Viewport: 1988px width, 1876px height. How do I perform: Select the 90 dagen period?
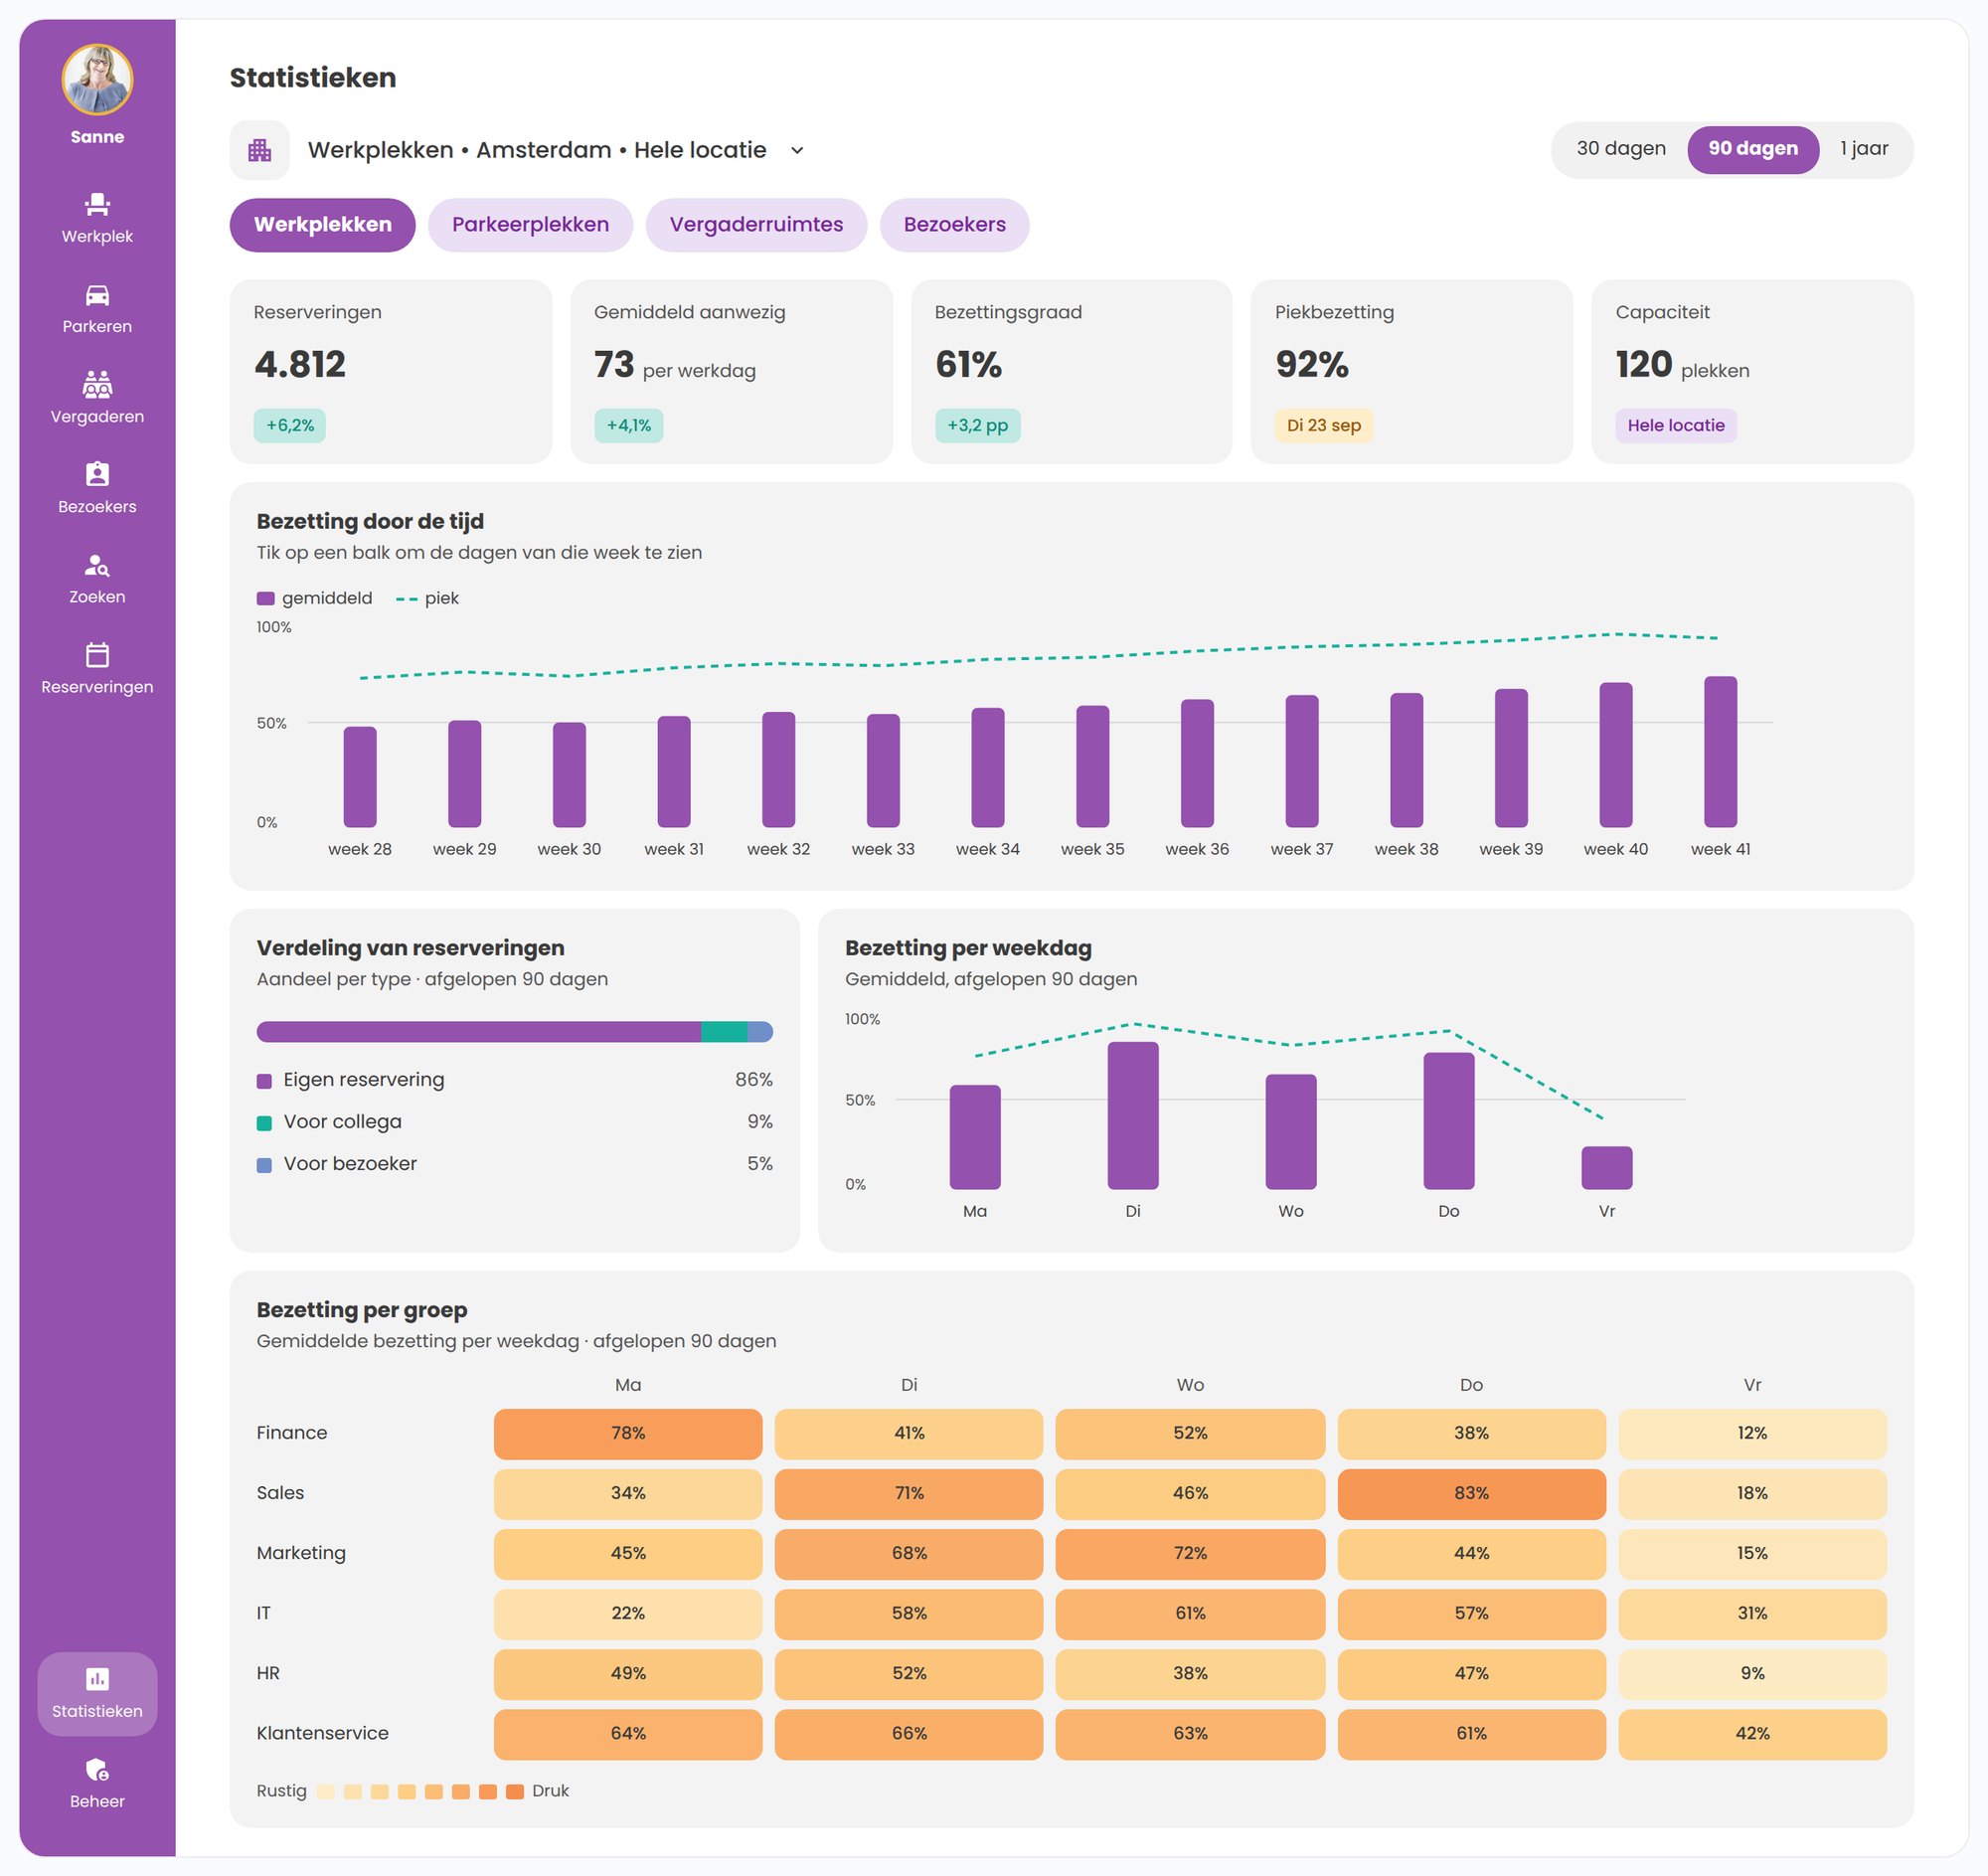coord(1753,149)
